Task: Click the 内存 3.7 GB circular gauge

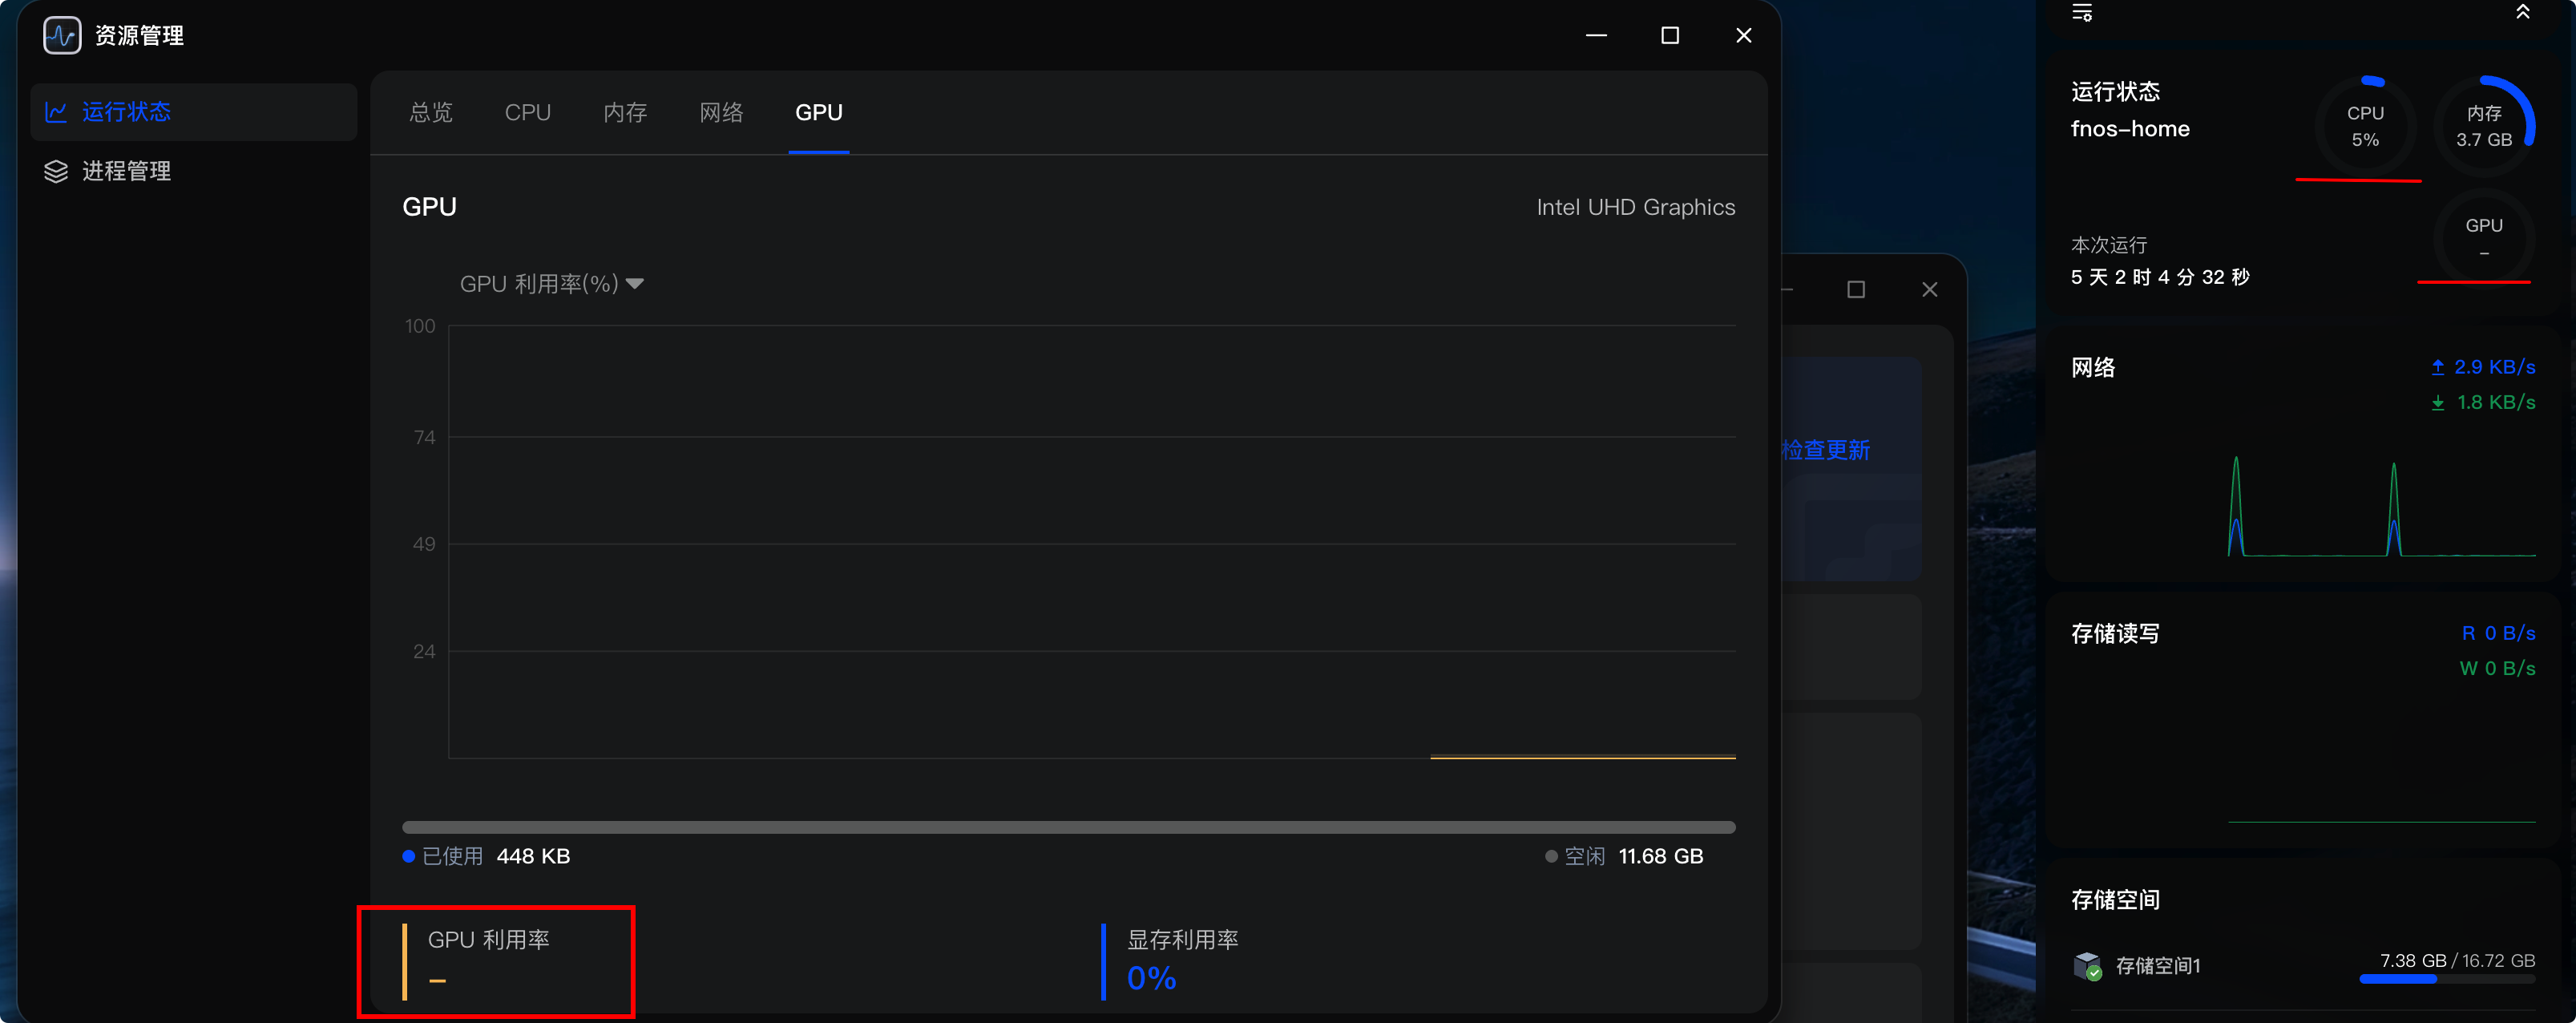Action: point(2484,127)
